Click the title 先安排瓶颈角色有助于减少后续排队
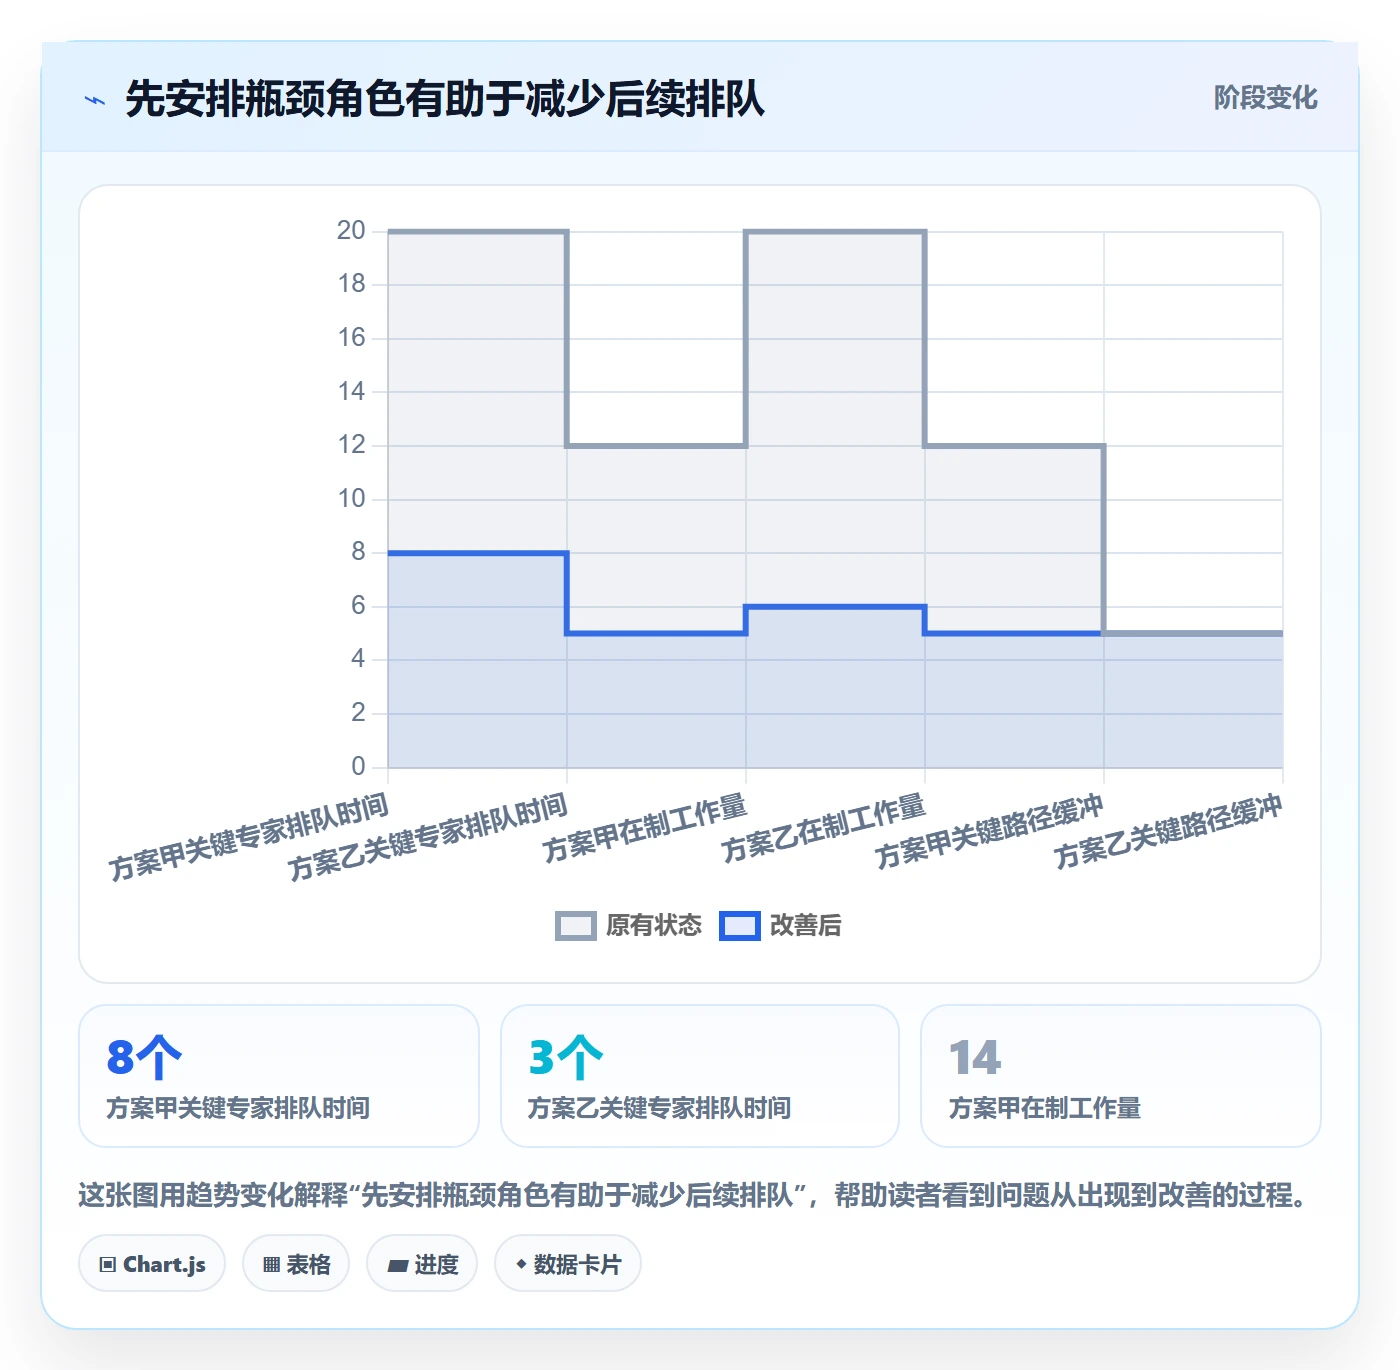Viewport: 1400px width, 1370px height. 445,99
